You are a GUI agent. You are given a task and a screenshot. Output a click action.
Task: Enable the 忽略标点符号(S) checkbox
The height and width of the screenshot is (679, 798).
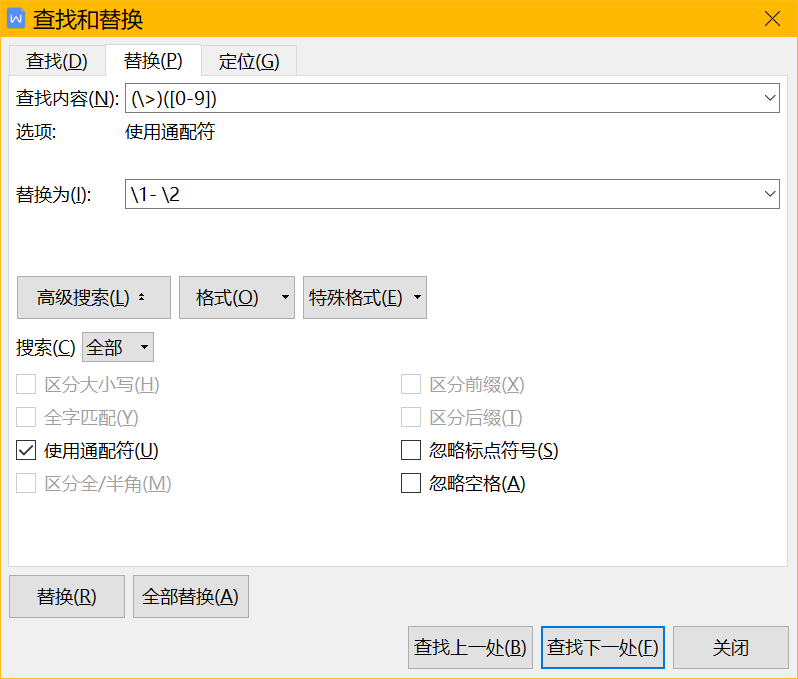(411, 451)
